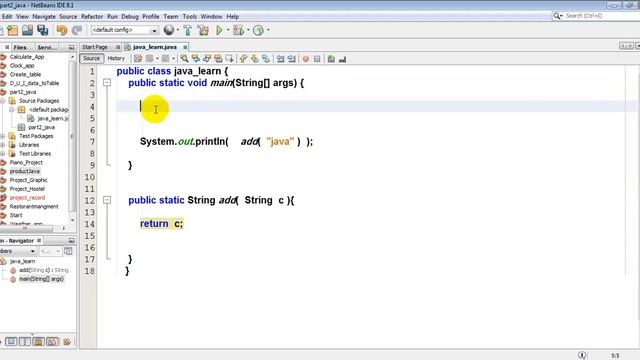Collapse the add method code fold
Viewport: 640px width, 360px height.
107,200
